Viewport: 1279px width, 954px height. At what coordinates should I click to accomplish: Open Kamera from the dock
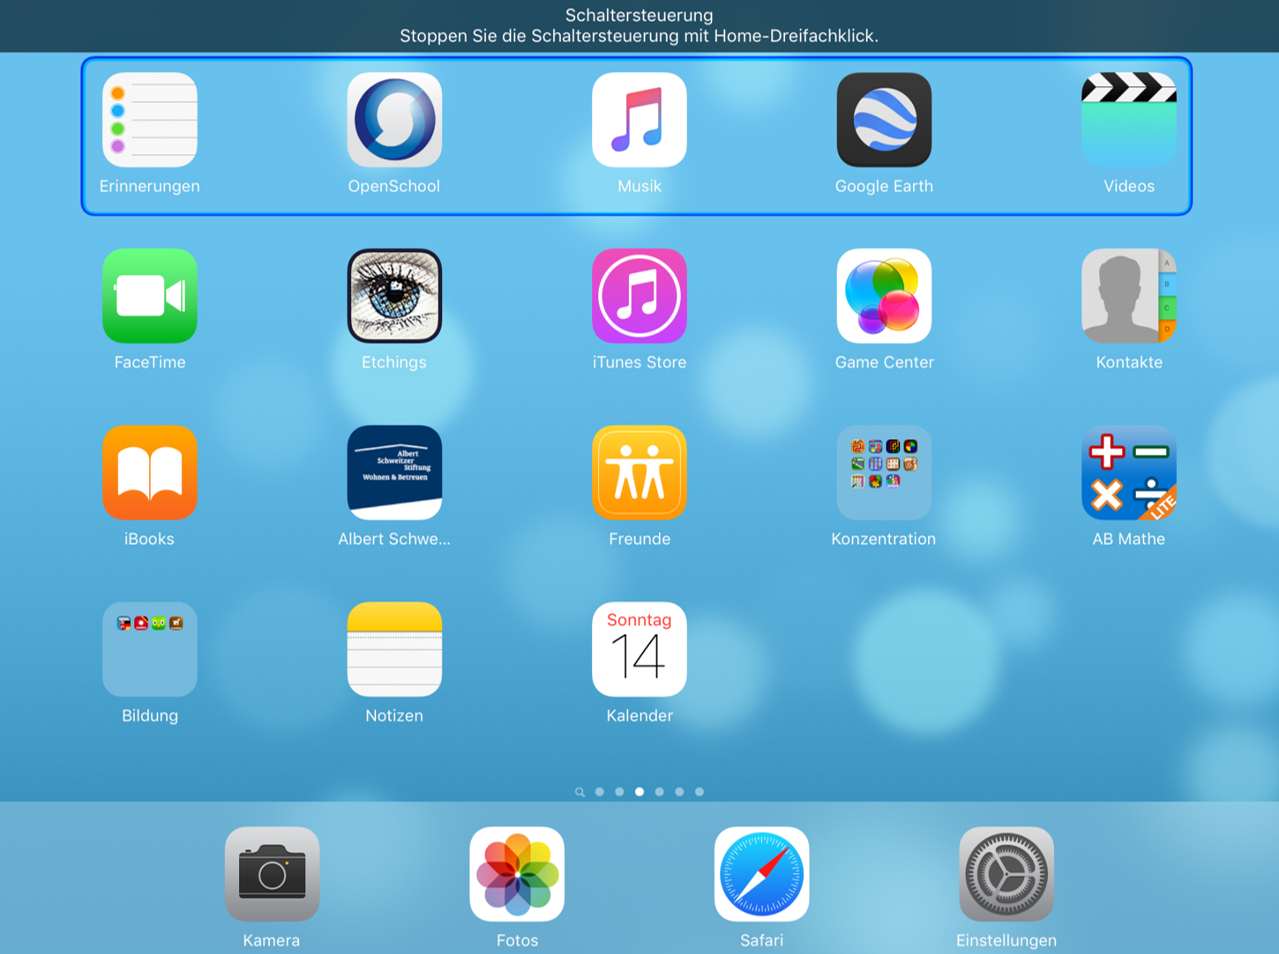pos(272,874)
